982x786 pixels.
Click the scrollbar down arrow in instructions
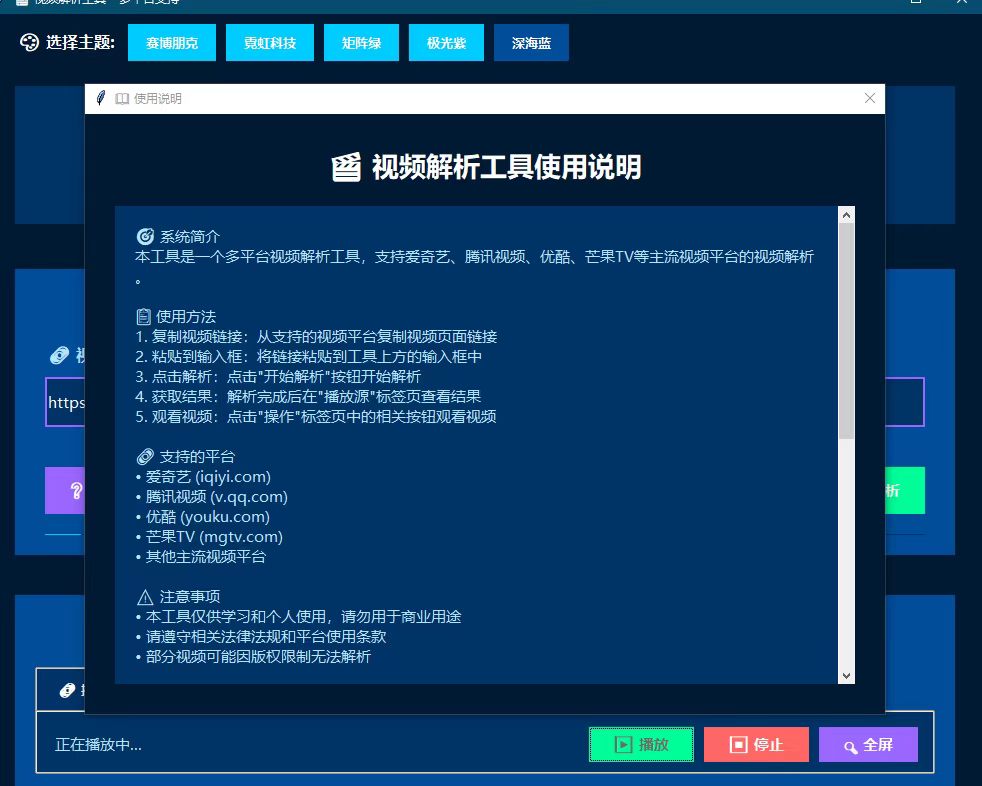click(x=846, y=676)
